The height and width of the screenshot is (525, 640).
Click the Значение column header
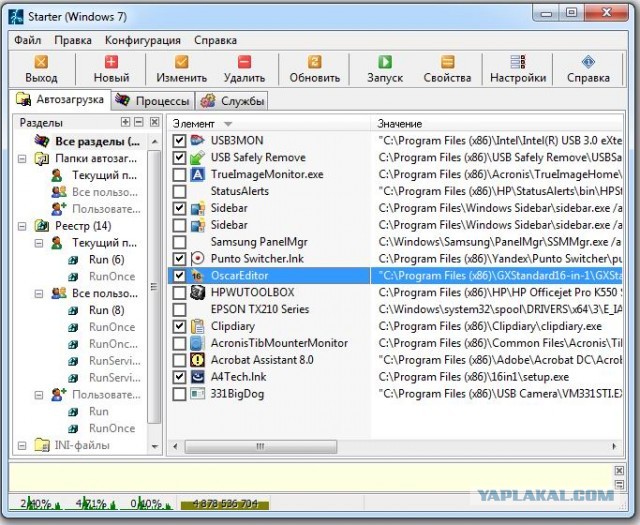[497, 123]
